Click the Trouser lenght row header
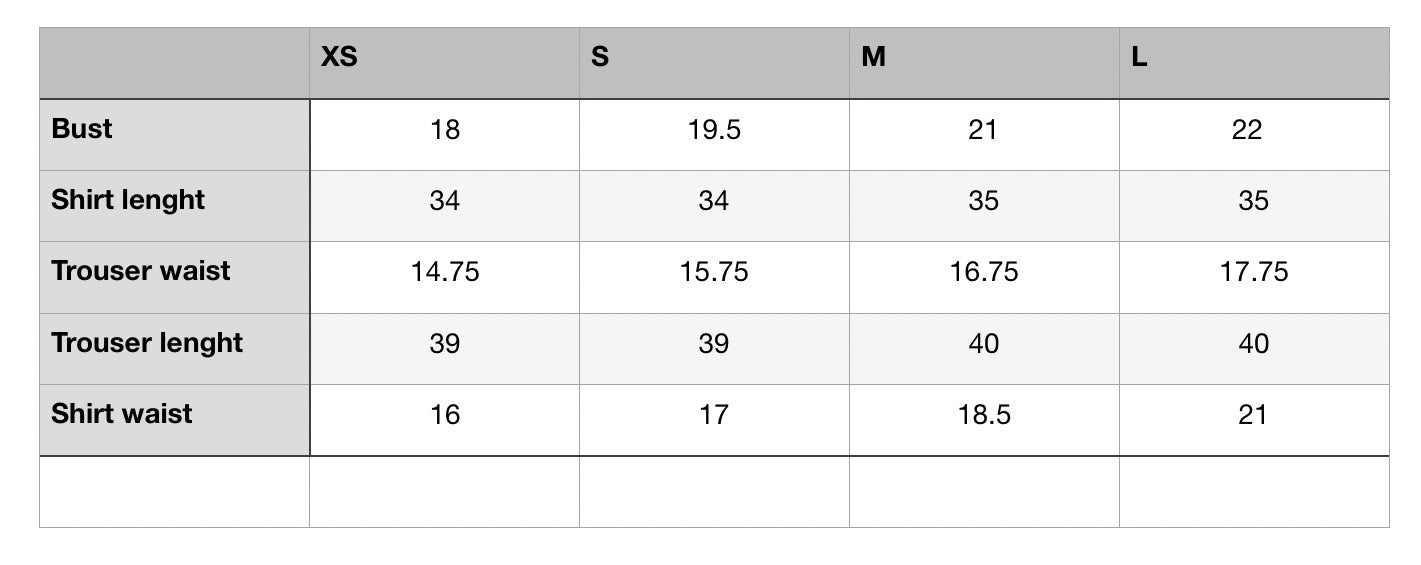This screenshot has width=1421, height=565. pyautogui.click(x=174, y=348)
